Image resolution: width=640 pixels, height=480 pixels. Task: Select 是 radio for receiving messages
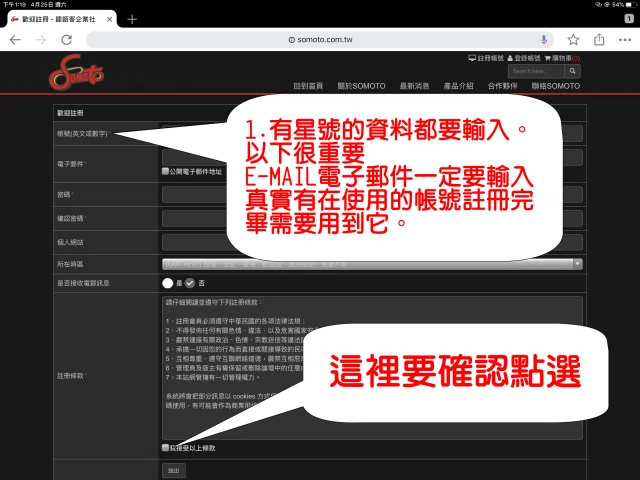[x=167, y=283]
